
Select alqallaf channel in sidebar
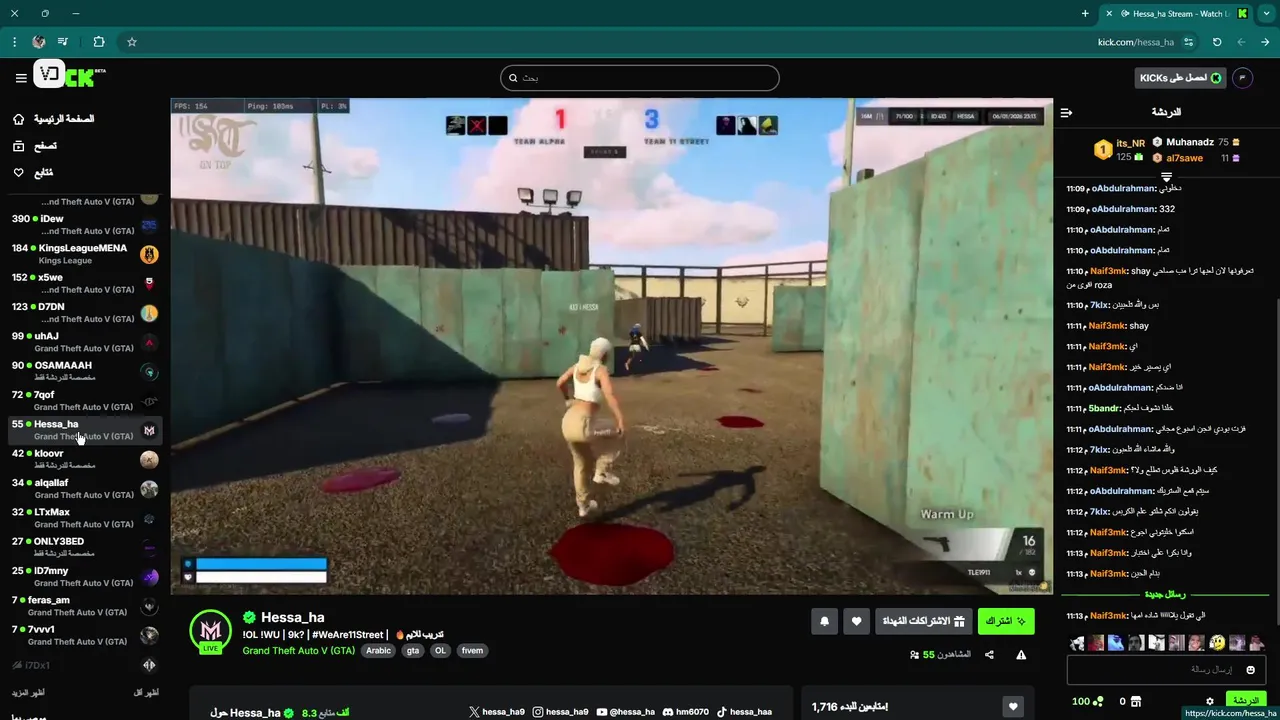[x=85, y=488]
